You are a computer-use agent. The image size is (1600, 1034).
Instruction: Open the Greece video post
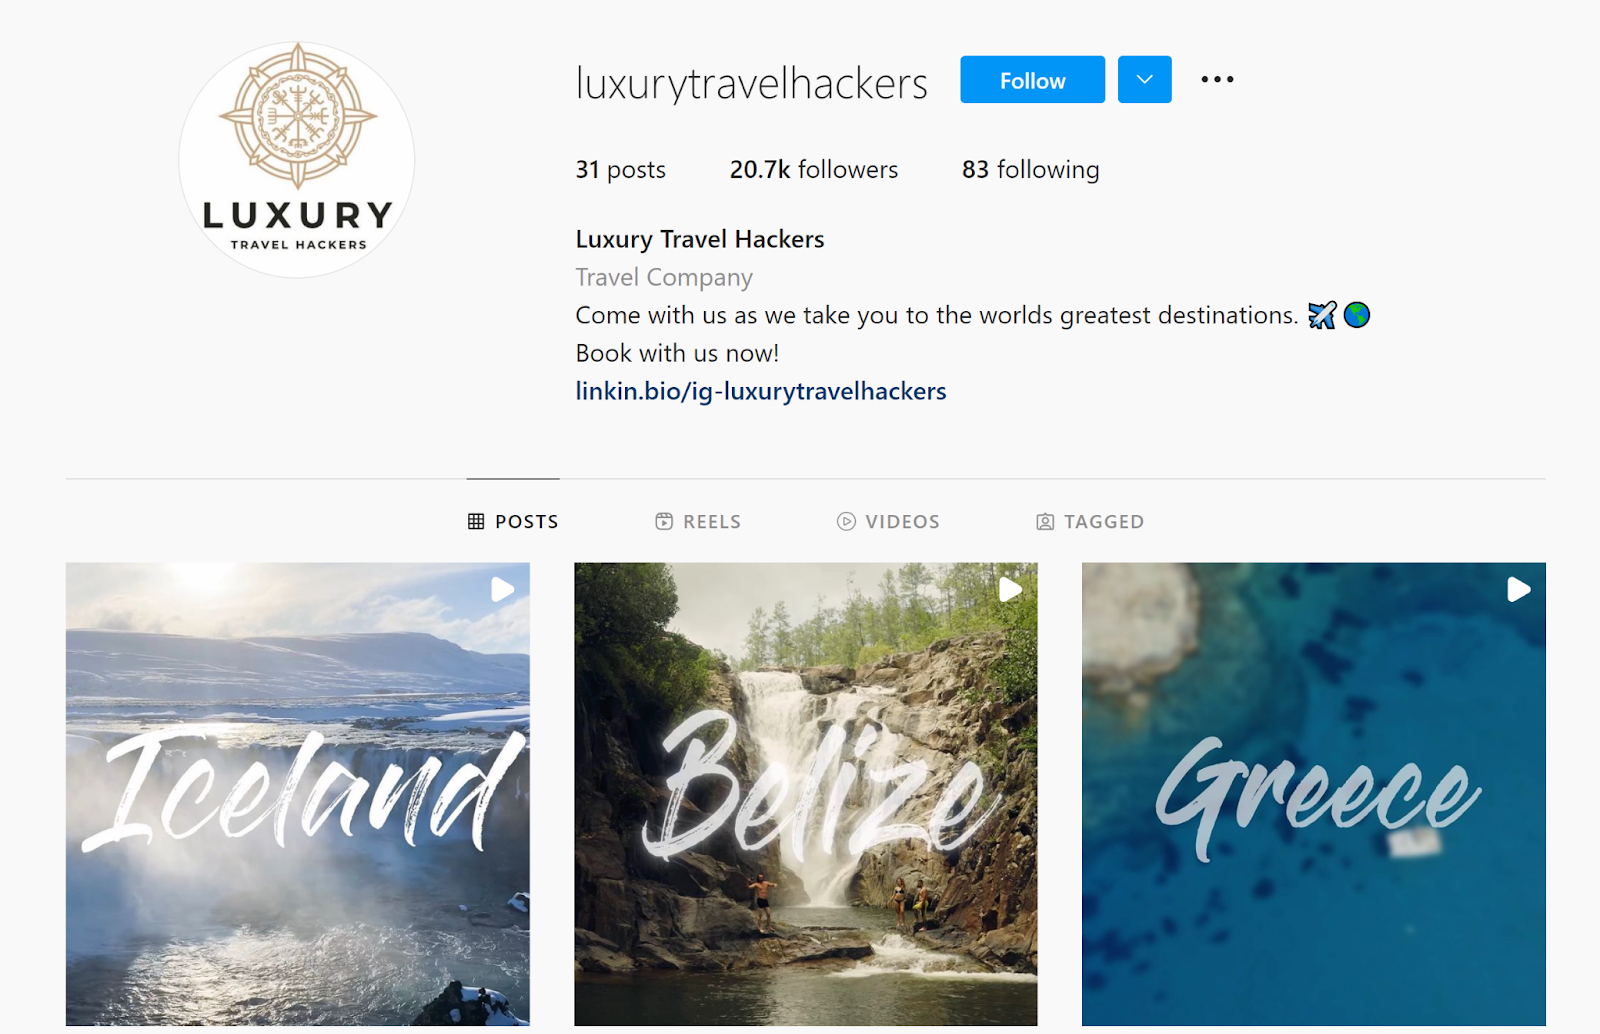(x=1314, y=794)
